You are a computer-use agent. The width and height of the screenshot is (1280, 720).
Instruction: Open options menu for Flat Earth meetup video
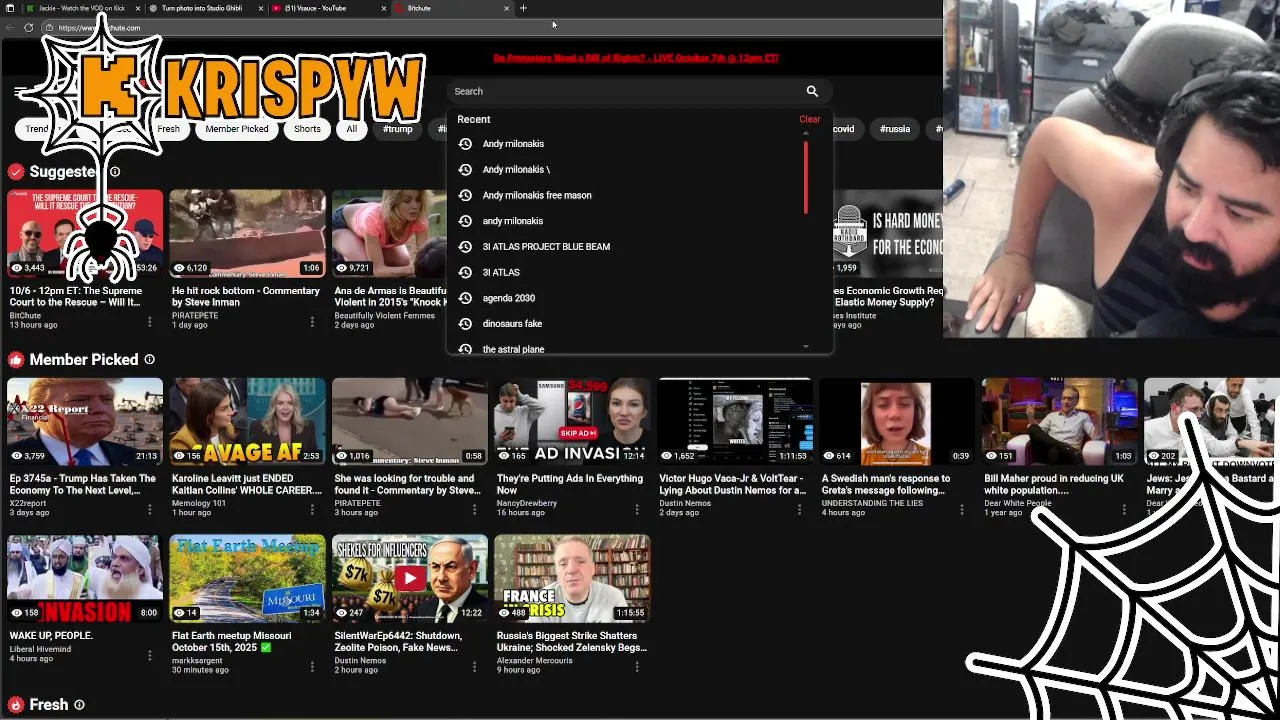click(x=312, y=666)
